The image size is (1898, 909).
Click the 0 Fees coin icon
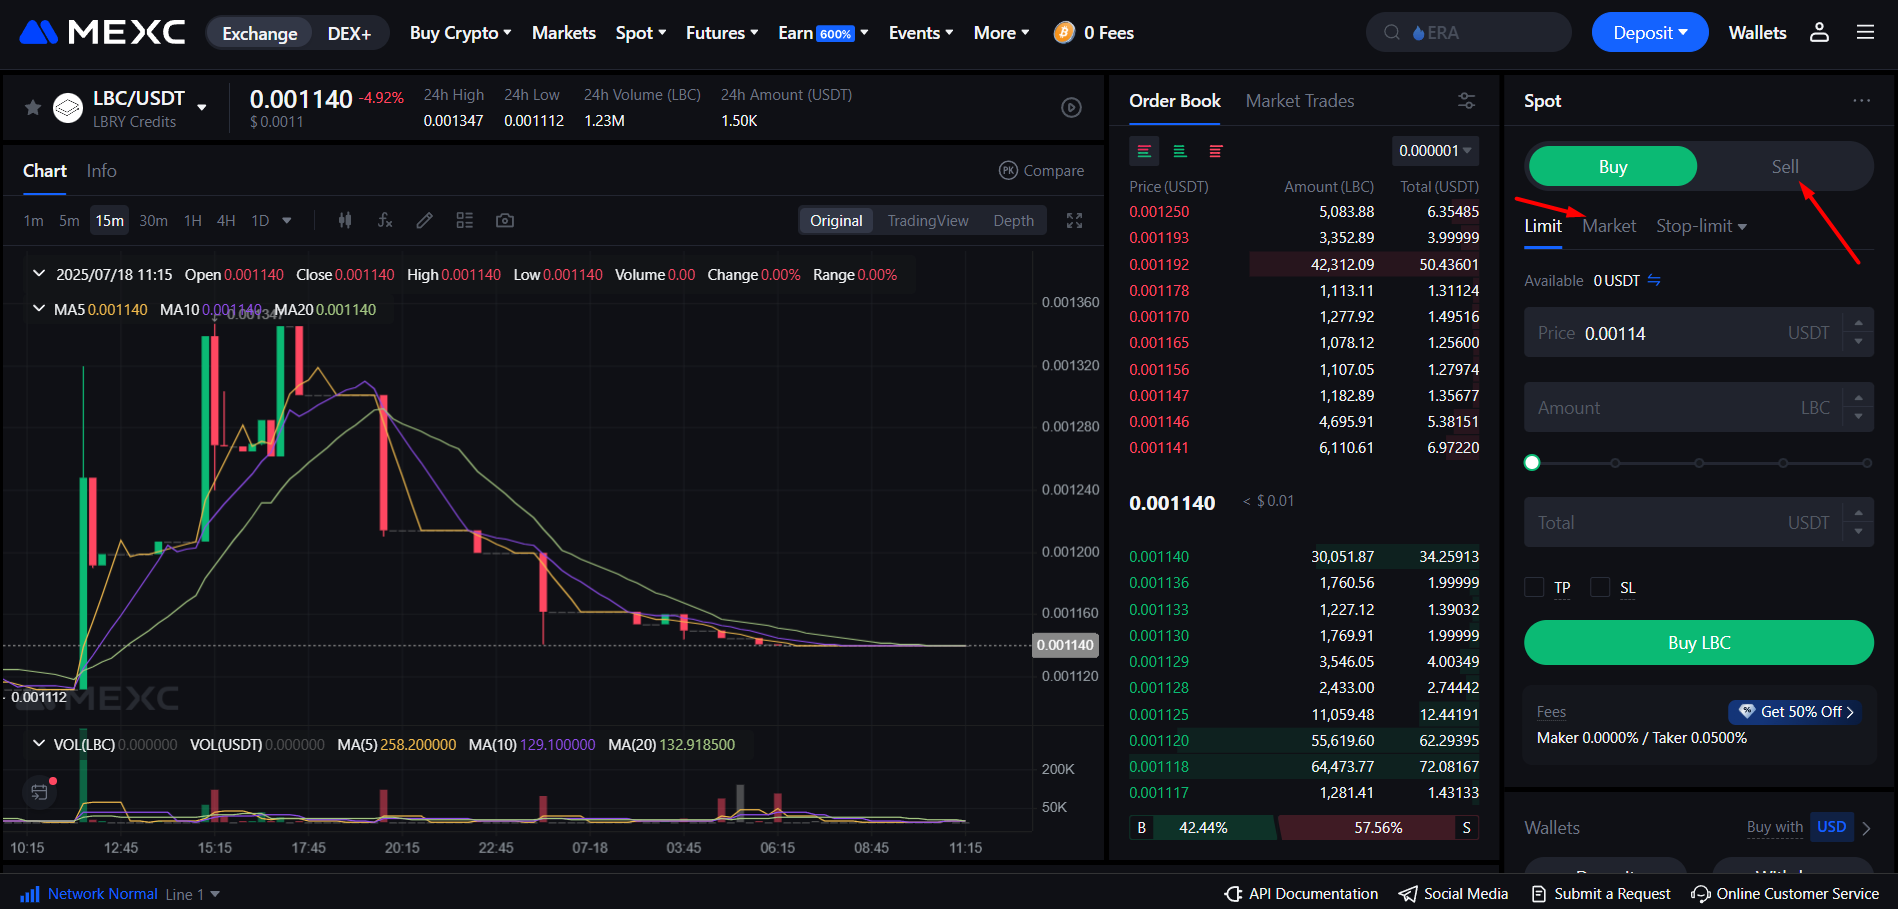[x=1065, y=33]
